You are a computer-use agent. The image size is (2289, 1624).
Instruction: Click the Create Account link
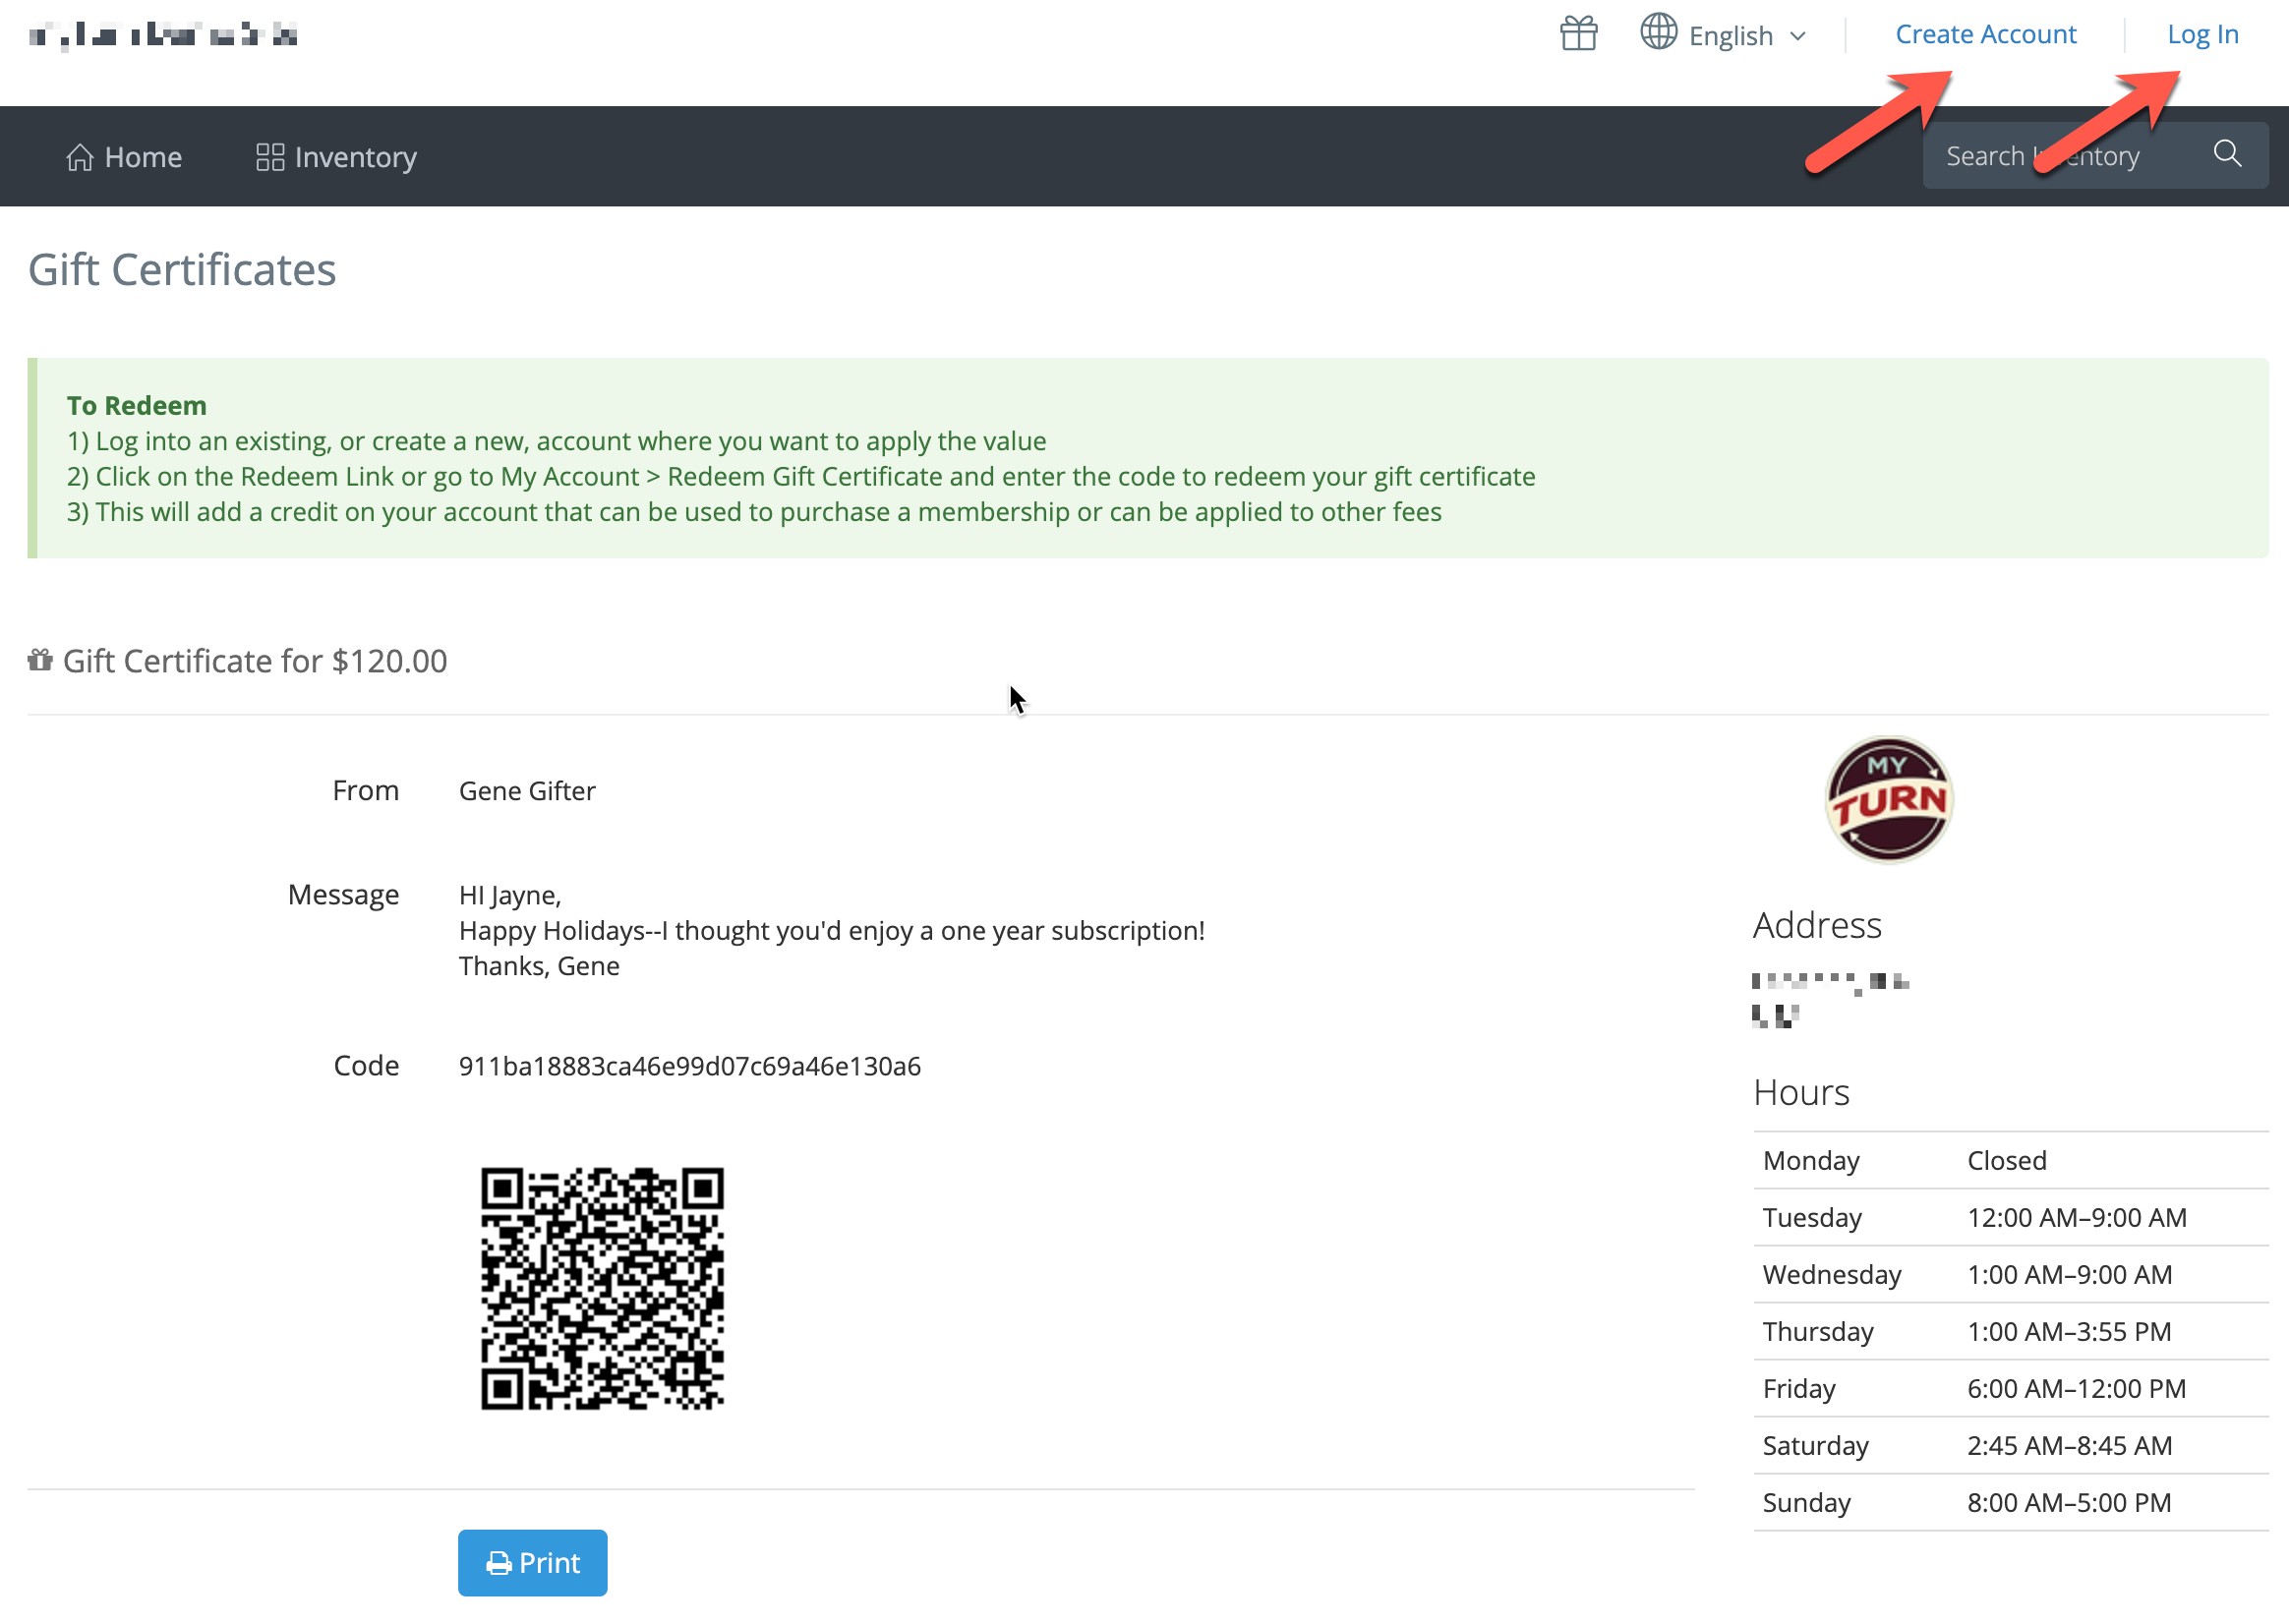[1985, 34]
